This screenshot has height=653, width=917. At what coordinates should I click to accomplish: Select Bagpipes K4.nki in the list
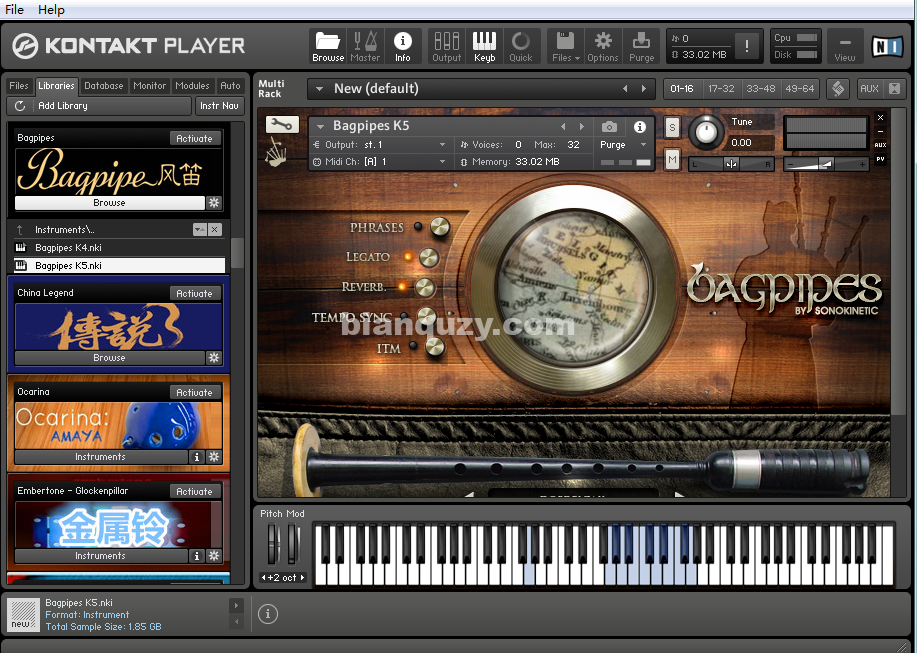(119, 248)
